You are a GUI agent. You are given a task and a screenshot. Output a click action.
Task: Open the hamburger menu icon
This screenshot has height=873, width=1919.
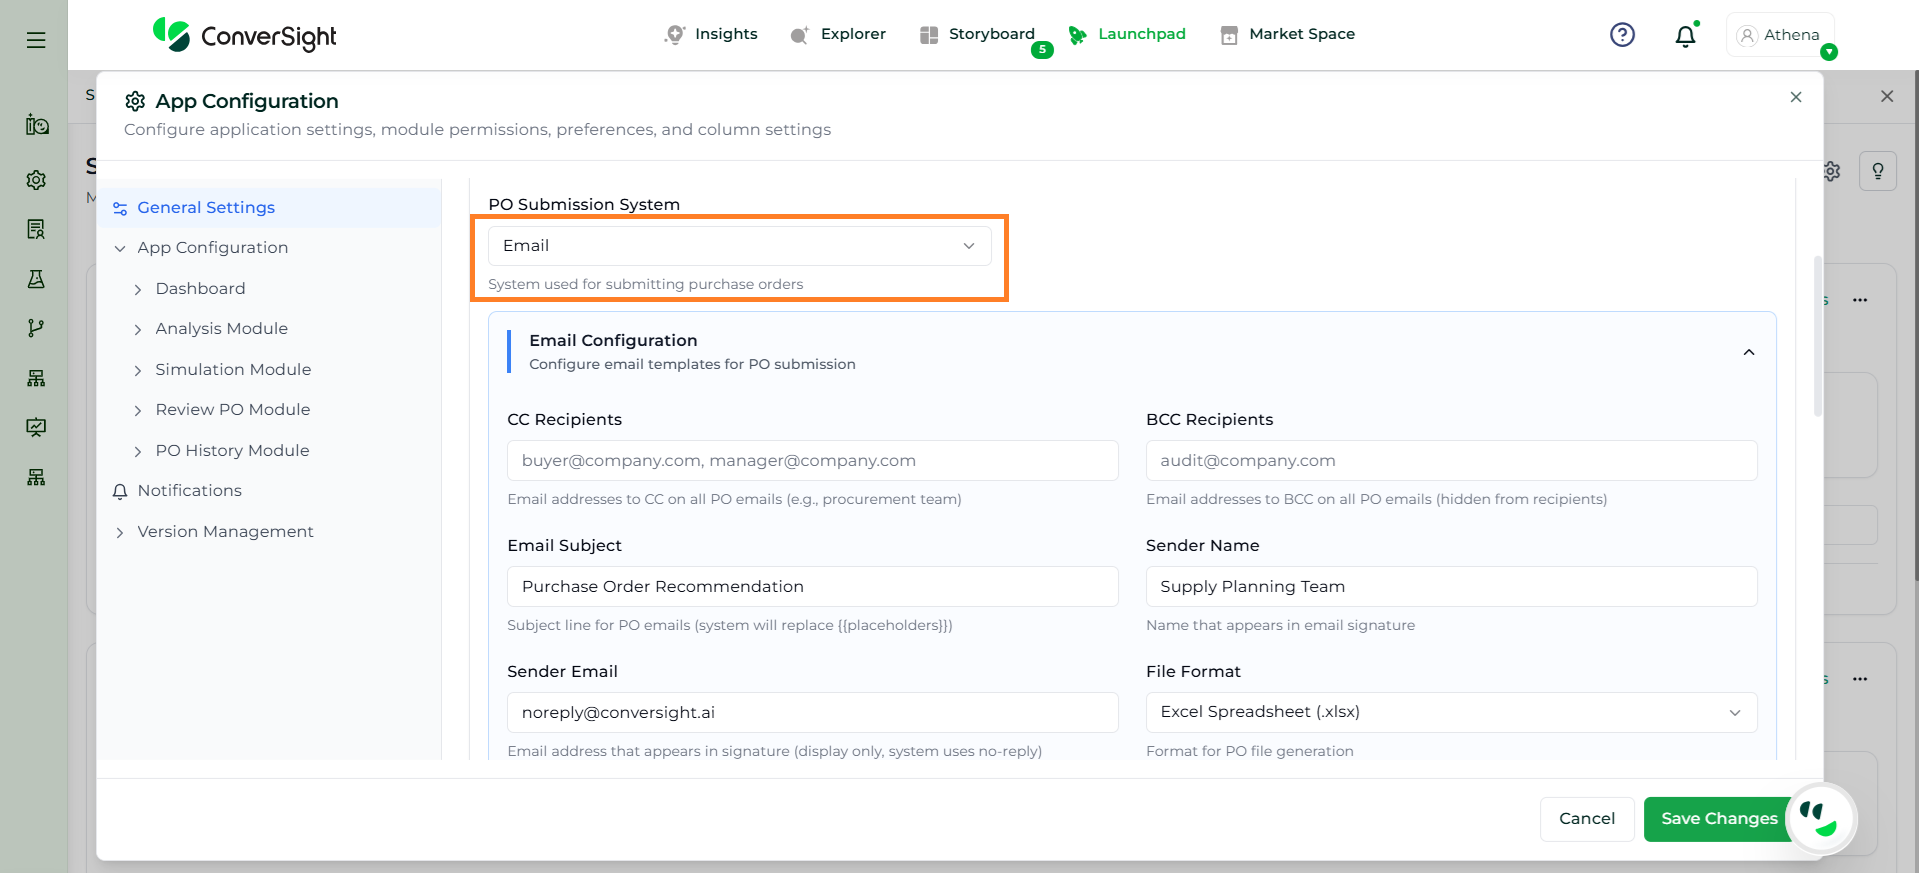(x=36, y=40)
